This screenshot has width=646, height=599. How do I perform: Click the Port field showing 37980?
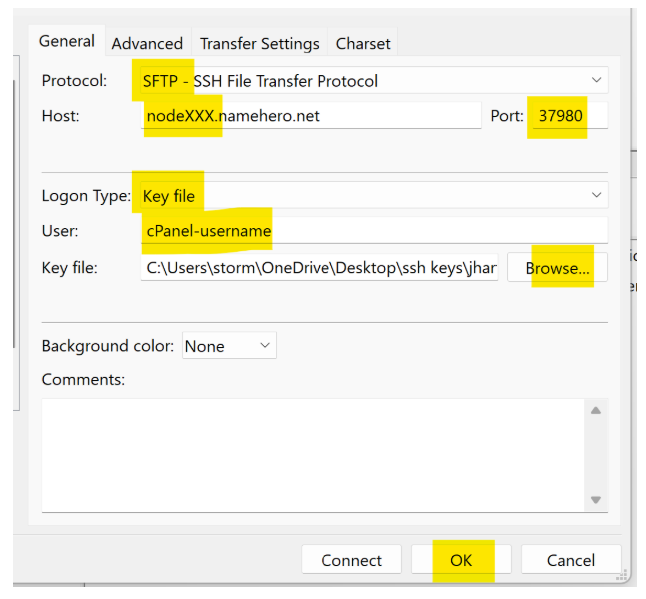click(566, 116)
